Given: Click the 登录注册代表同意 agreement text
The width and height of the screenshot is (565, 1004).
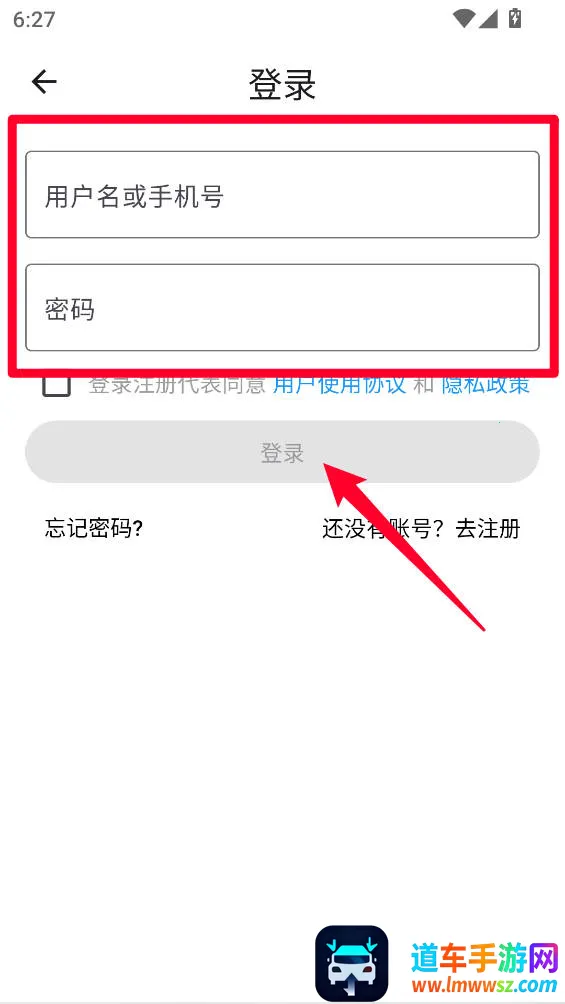Looking at the screenshot, I should [177, 385].
